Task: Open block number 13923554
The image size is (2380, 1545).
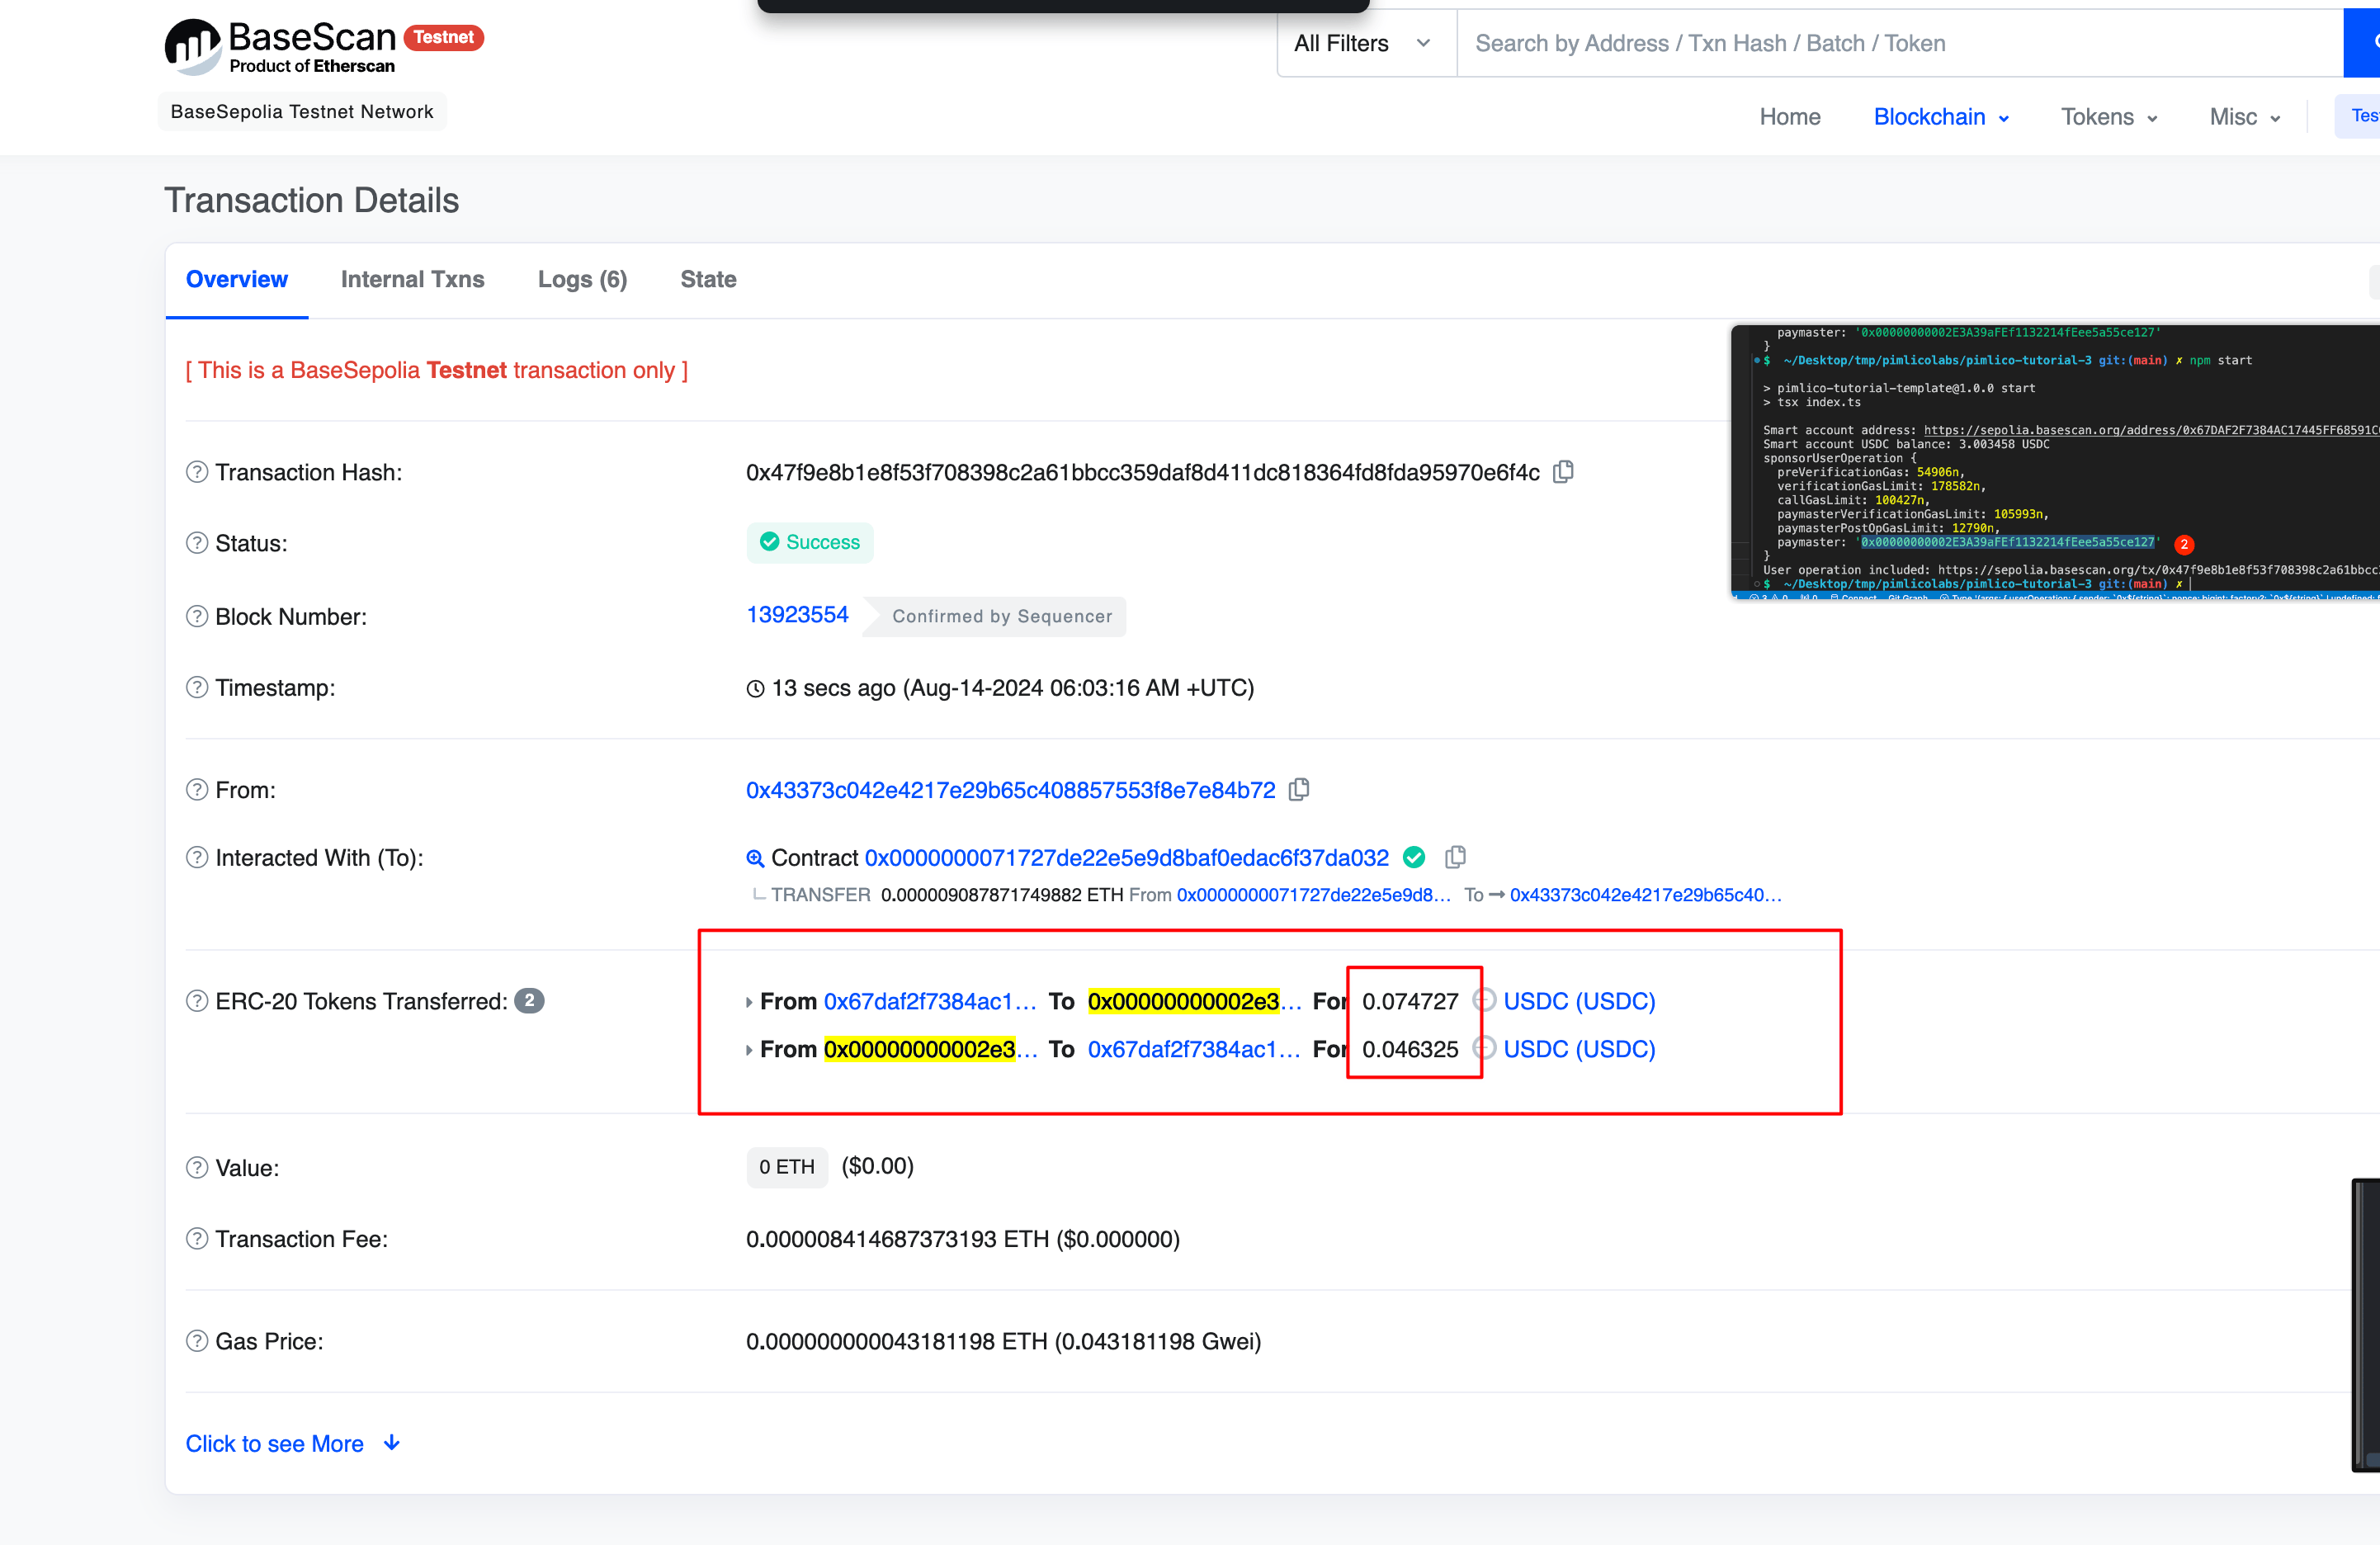Action: (797, 615)
